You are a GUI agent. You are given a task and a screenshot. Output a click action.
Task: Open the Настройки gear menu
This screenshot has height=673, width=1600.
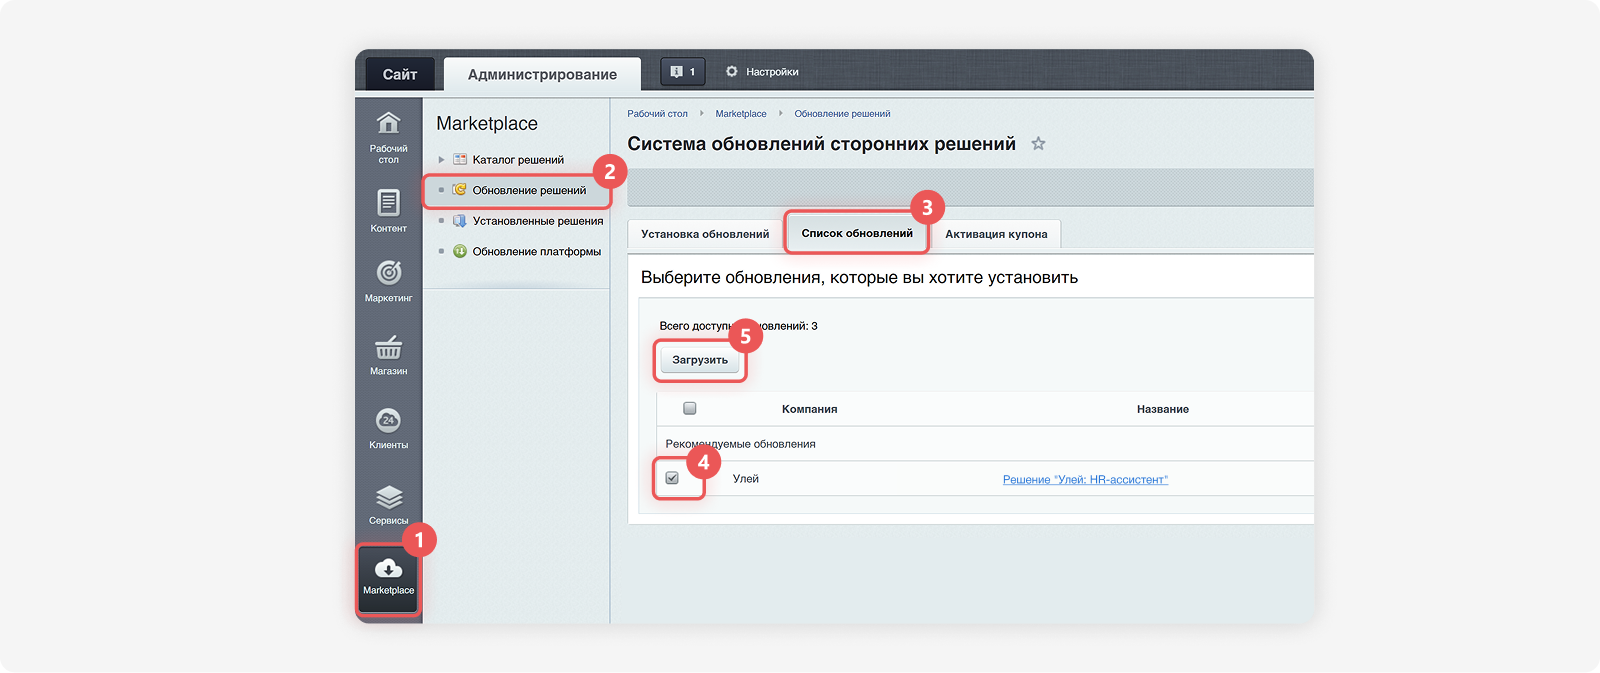(x=762, y=72)
